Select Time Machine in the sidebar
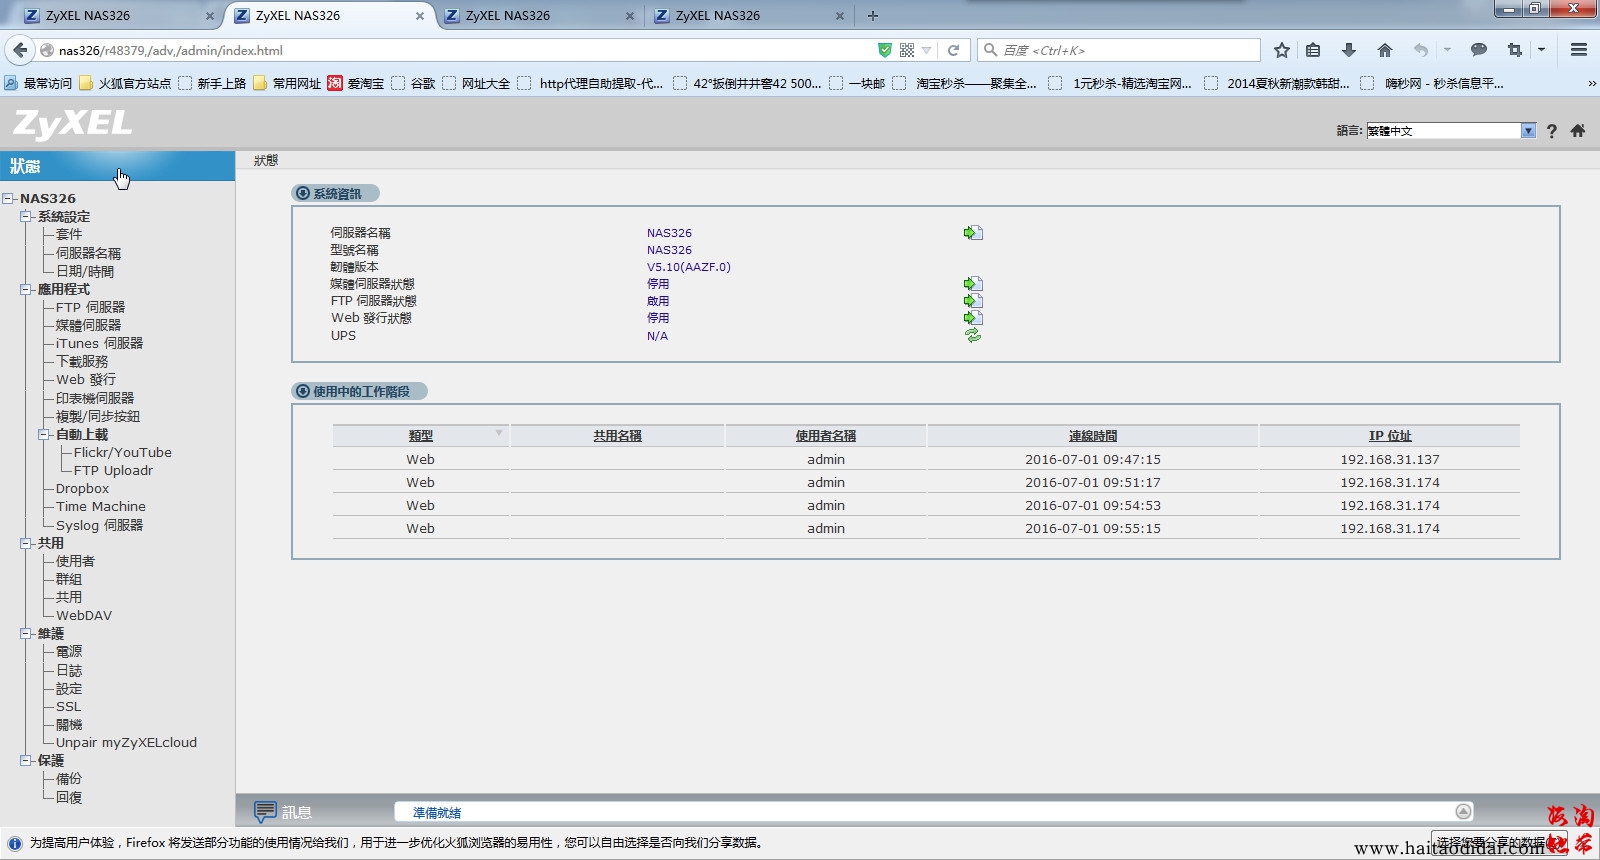Image resolution: width=1600 pixels, height=860 pixels. click(x=100, y=506)
